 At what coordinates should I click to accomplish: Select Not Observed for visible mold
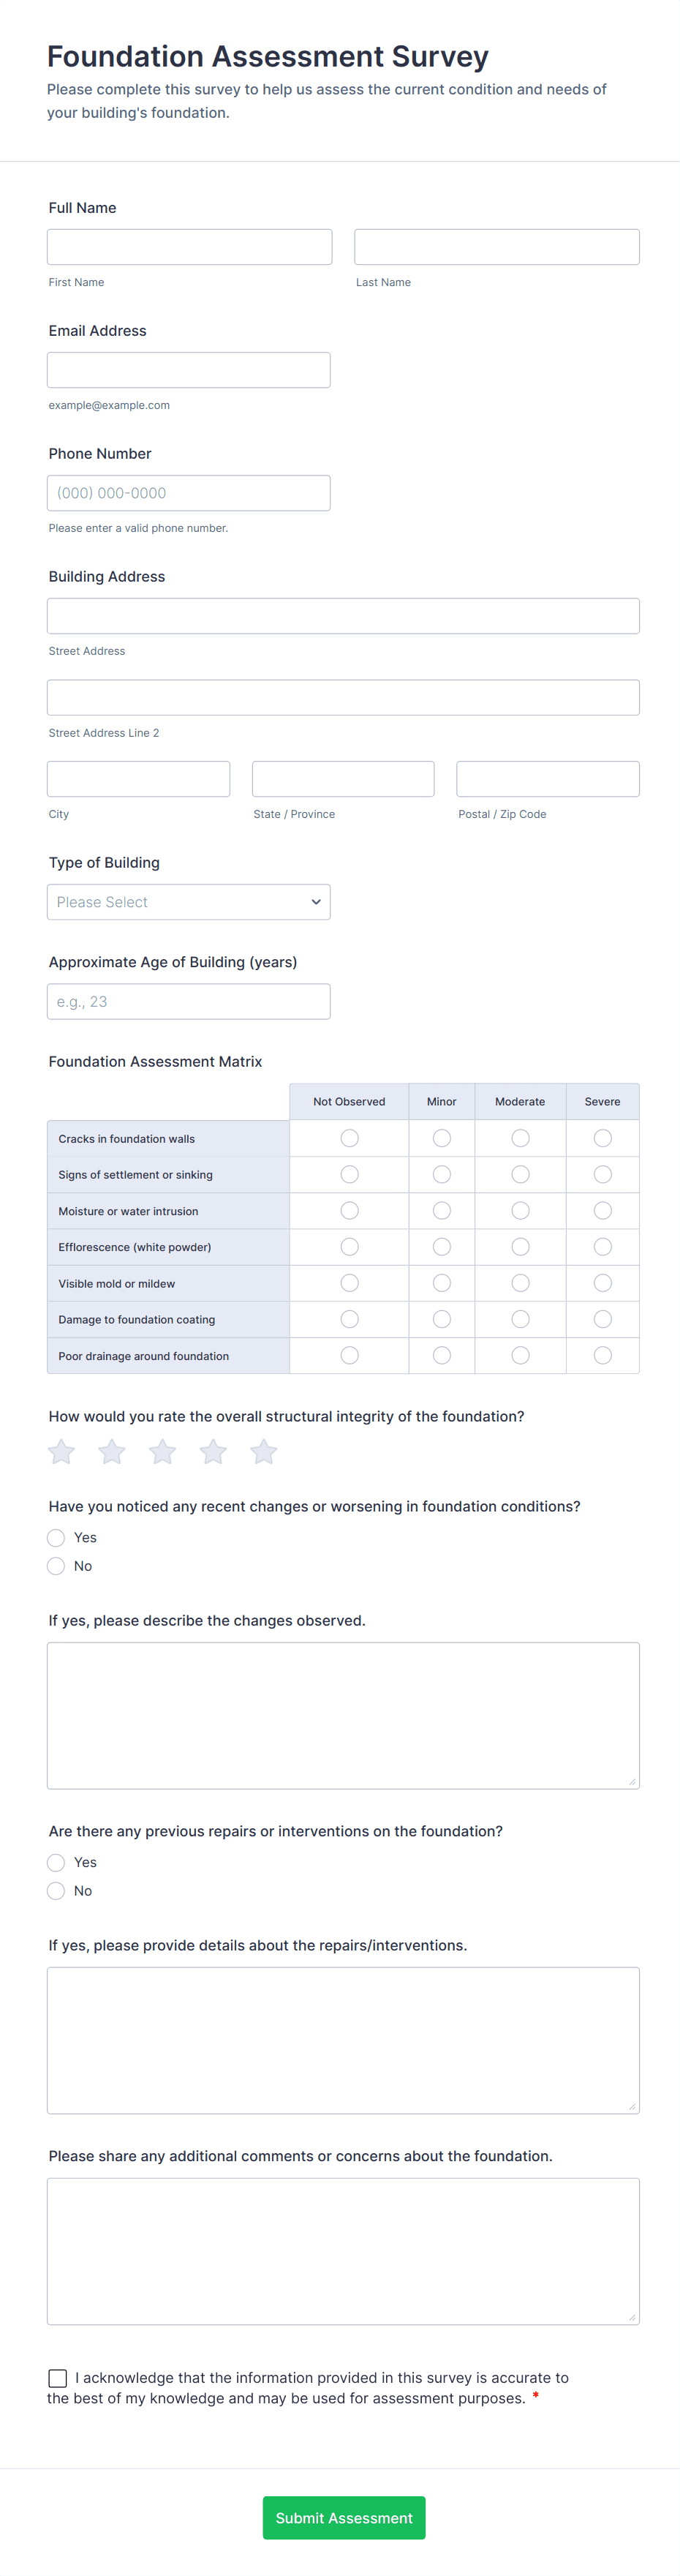(349, 1283)
